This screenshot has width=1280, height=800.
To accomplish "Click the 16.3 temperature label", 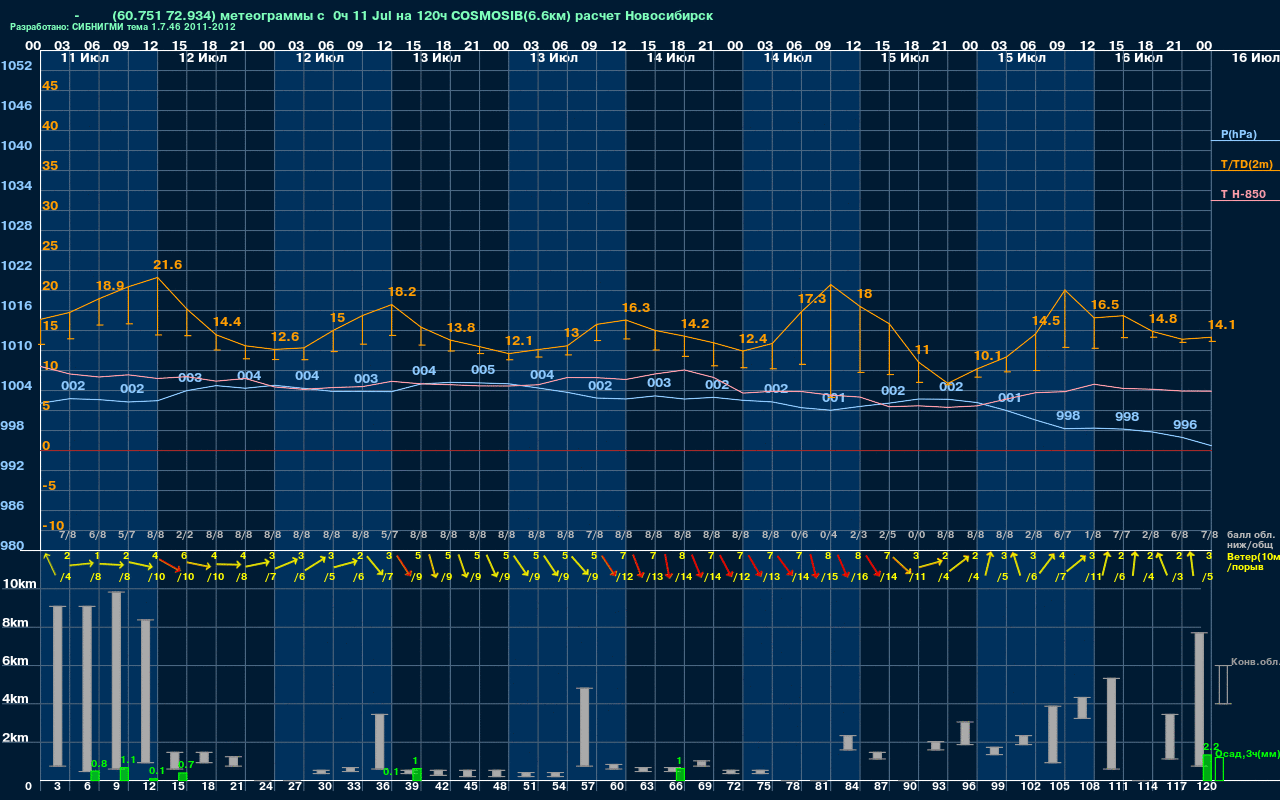I will point(636,308).
